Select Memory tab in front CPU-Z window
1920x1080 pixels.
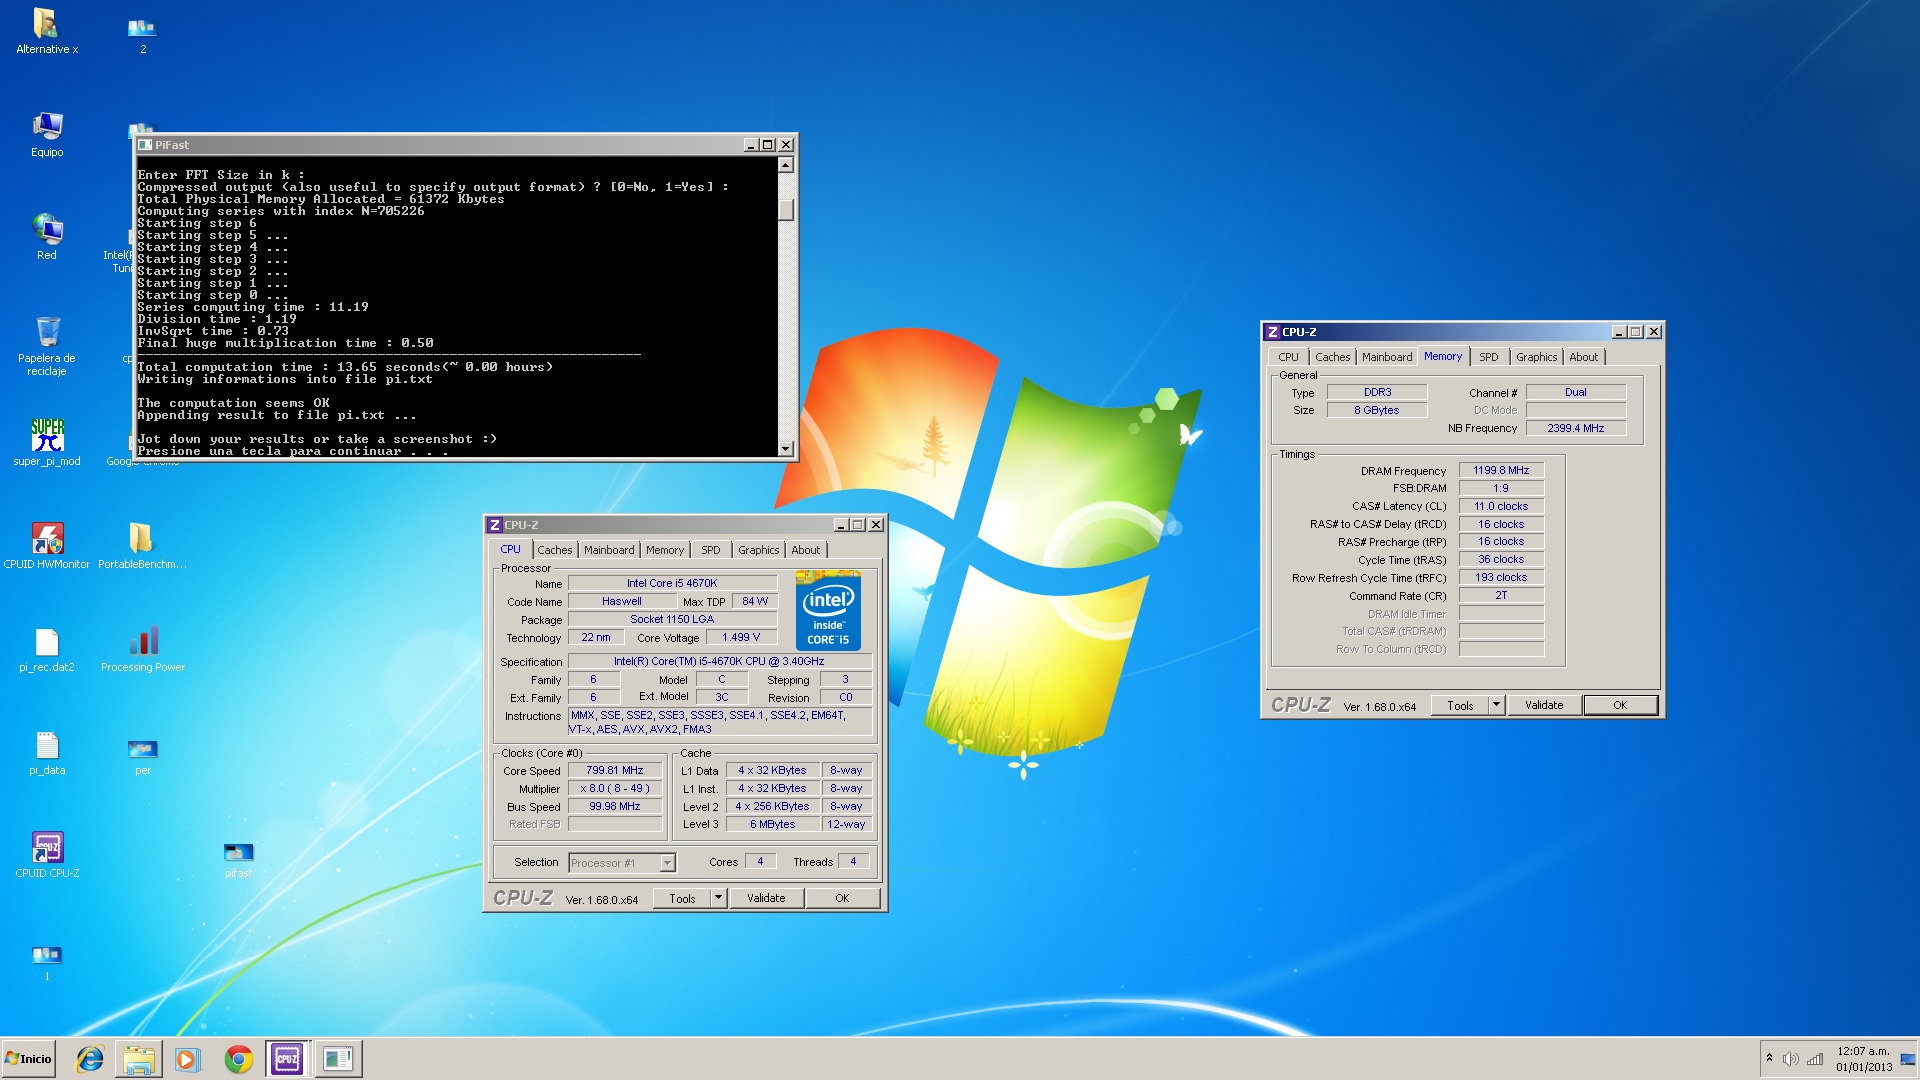click(665, 550)
